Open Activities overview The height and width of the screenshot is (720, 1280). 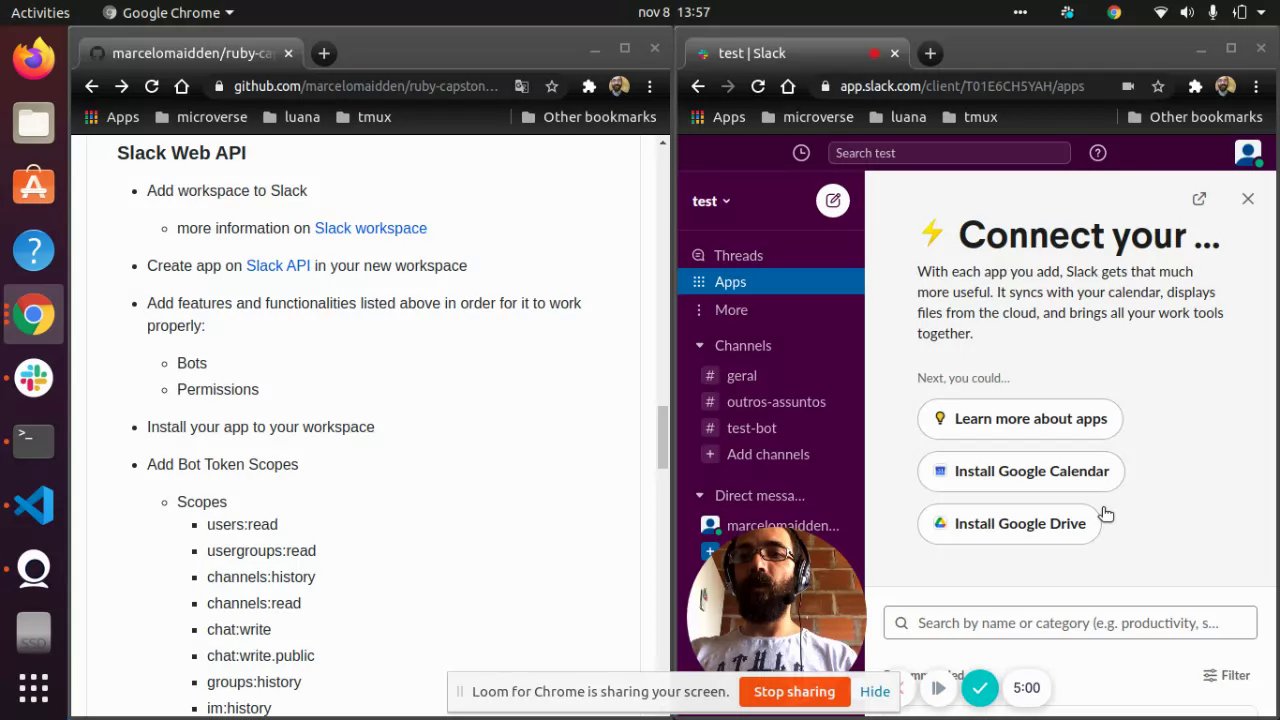pyautogui.click(x=40, y=13)
